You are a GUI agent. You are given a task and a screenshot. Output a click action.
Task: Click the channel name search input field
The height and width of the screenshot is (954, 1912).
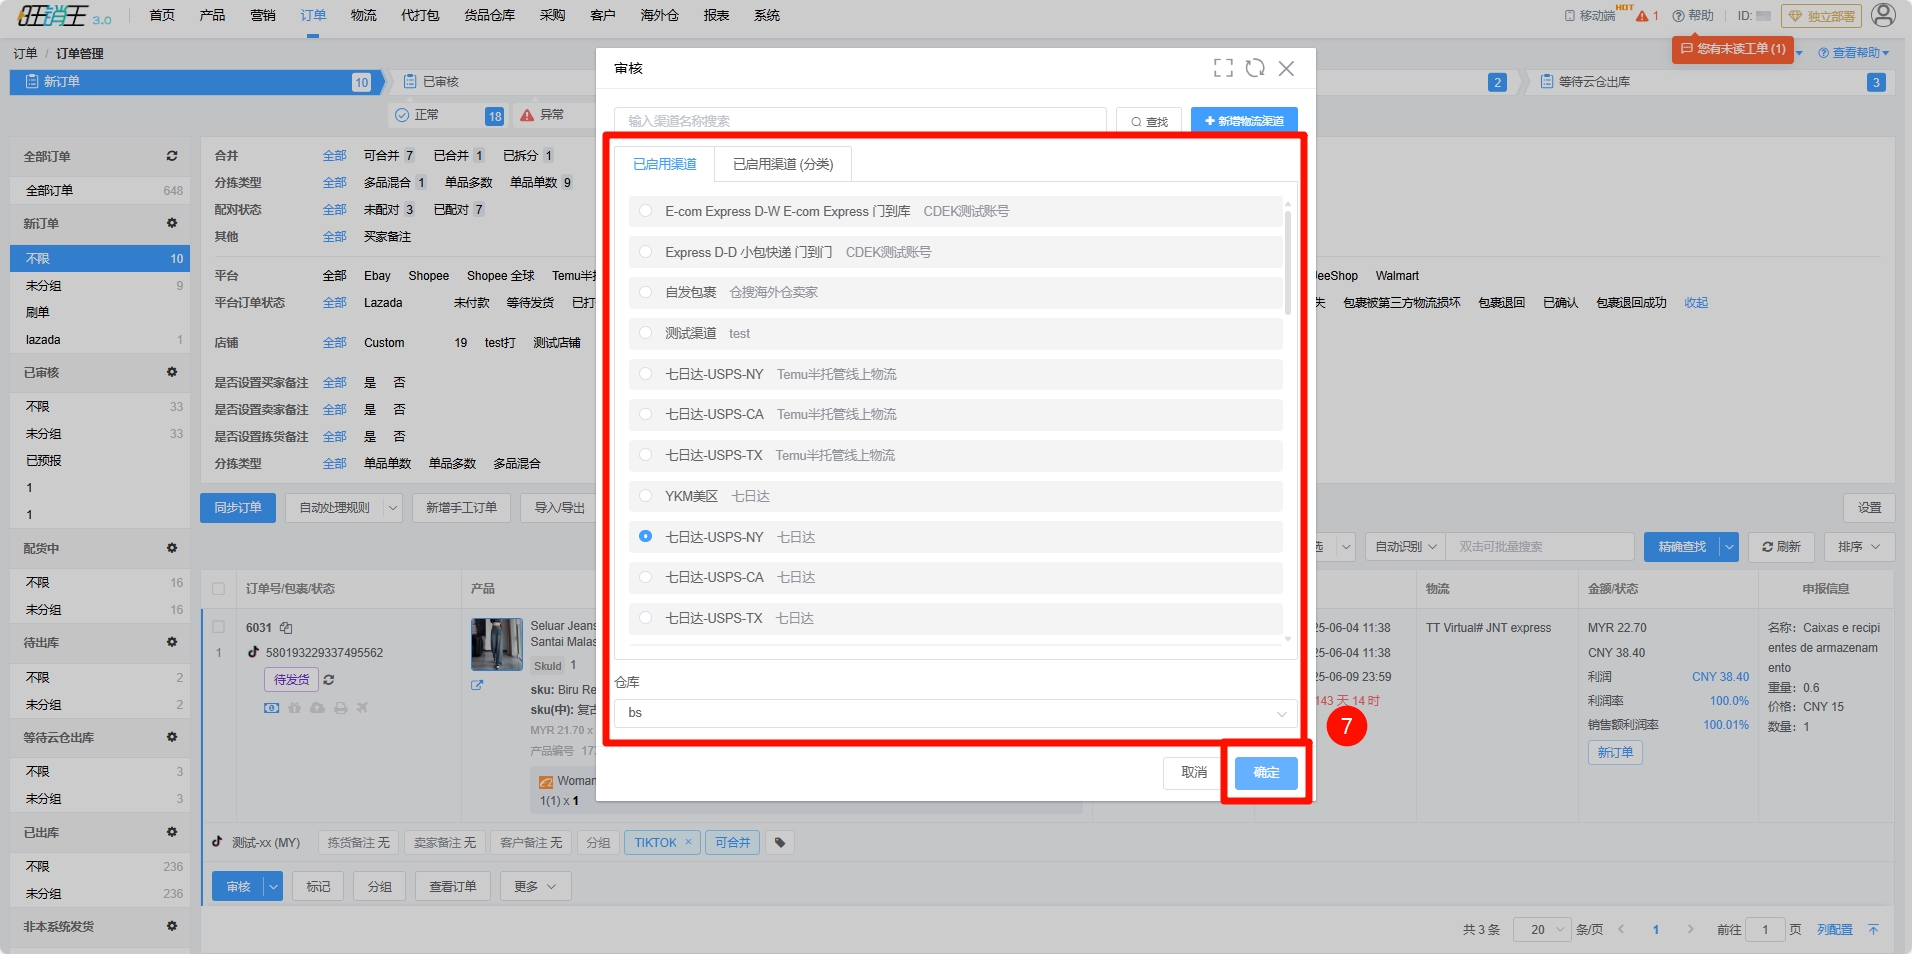pos(860,121)
